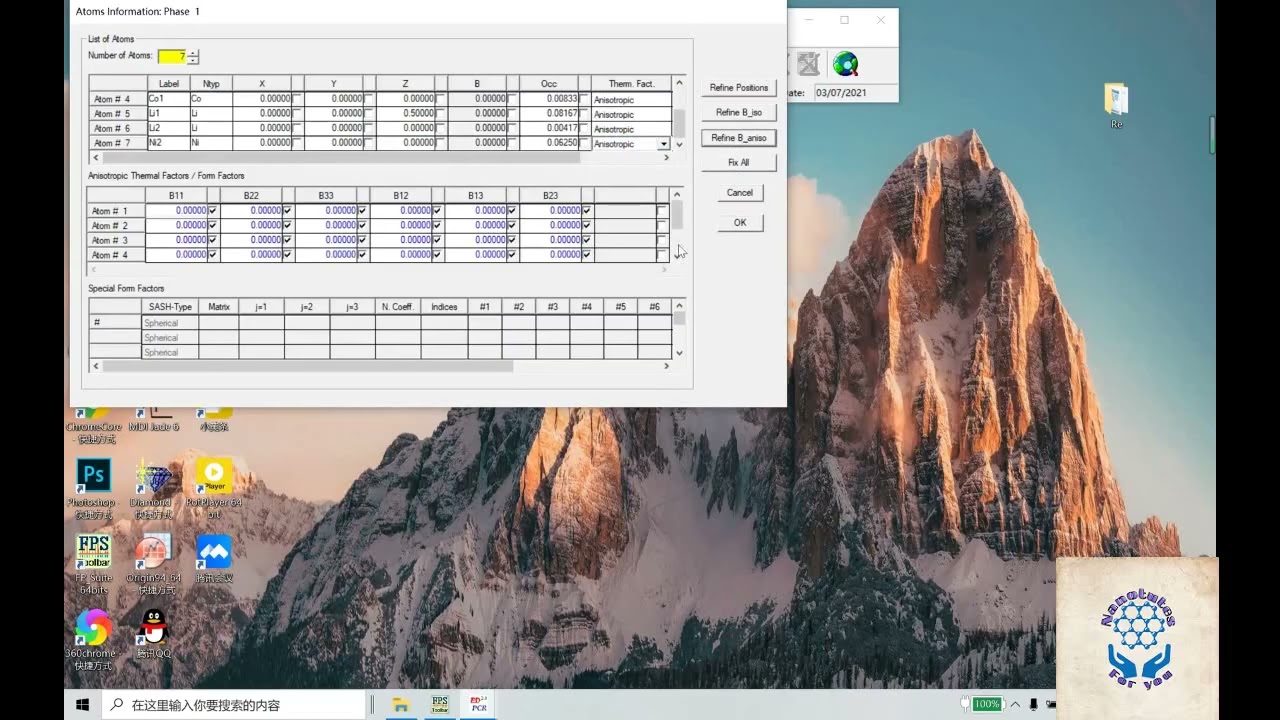Edit Occ value 0.06250 for Atom # 7
The height and width of the screenshot is (720, 1280).
tap(549, 143)
